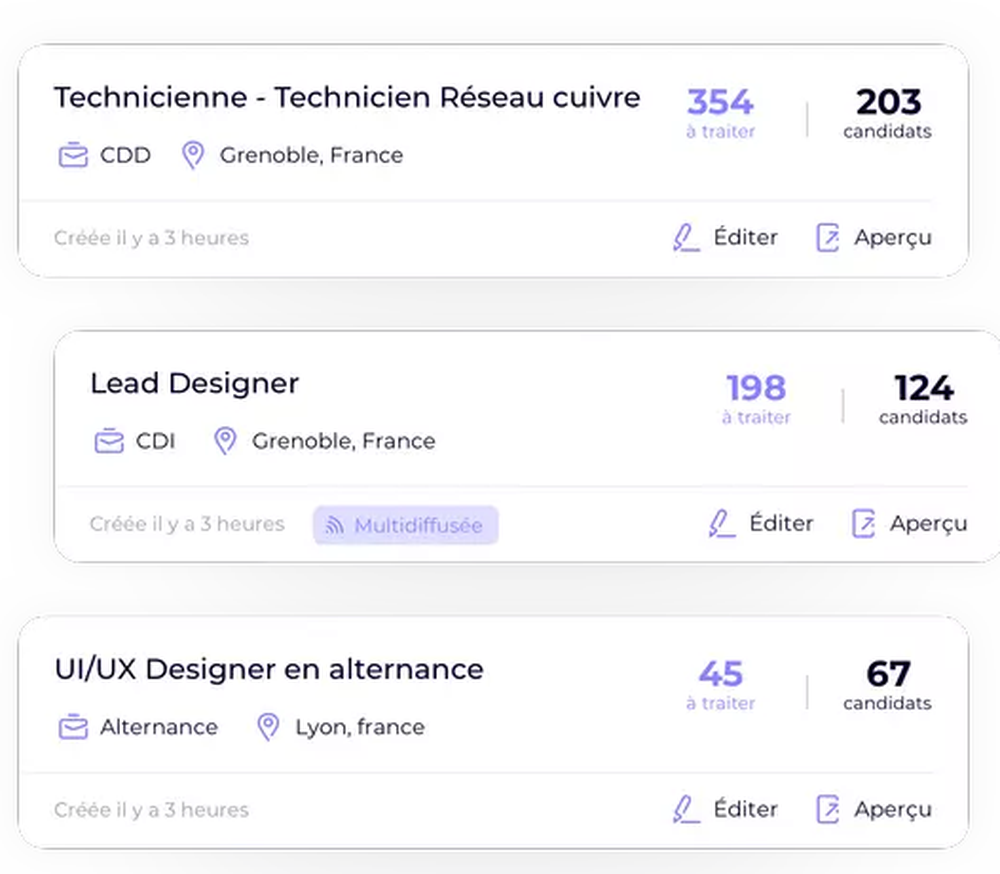Click the pen icon on Lead Designer card
Screen dimensions: 1000x874
[722, 523]
